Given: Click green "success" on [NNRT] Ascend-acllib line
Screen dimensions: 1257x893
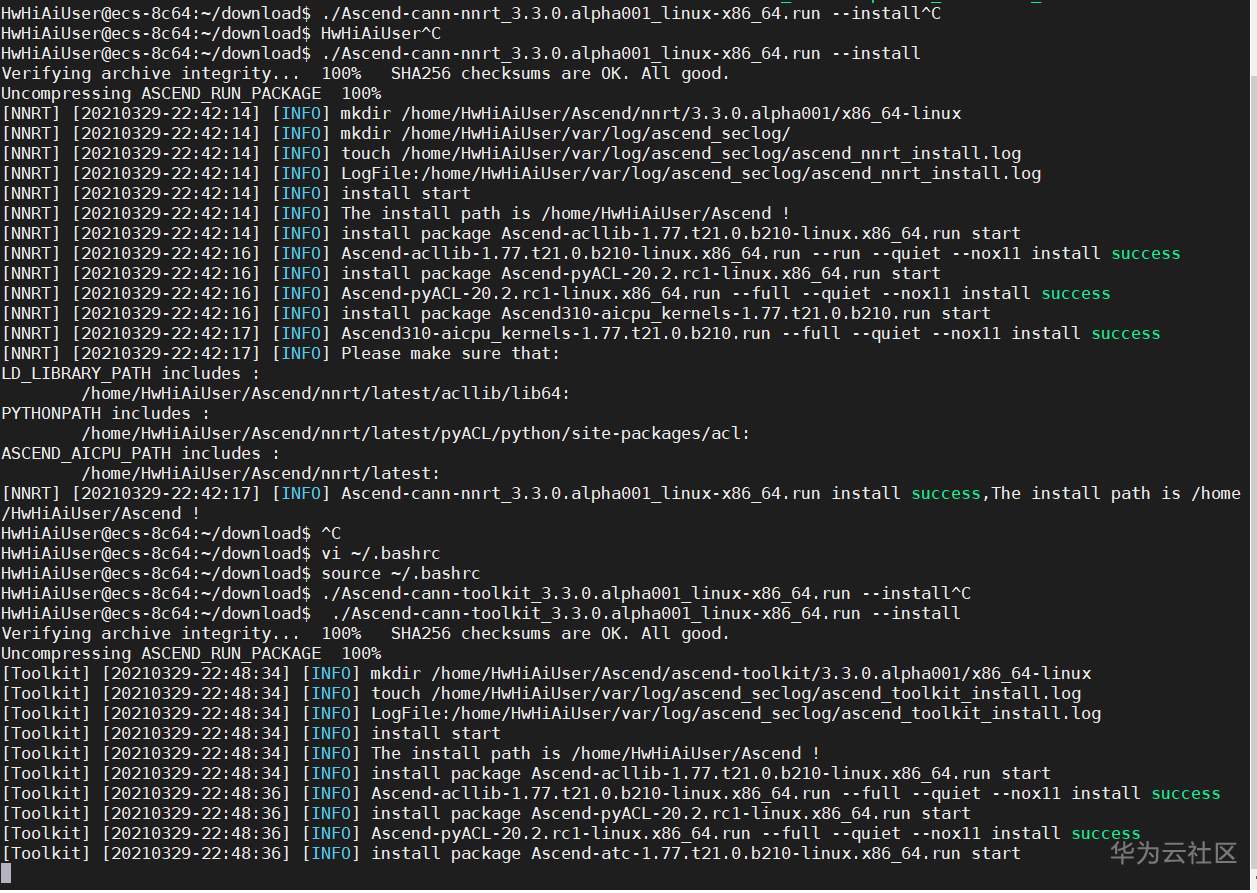Looking at the screenshot, I should click(x=1146, y=253).
